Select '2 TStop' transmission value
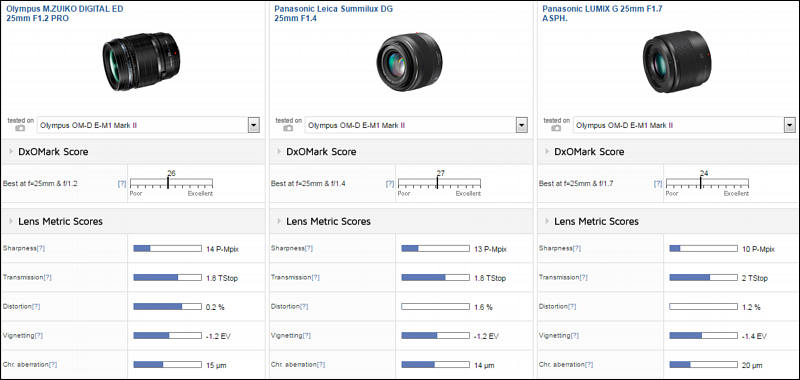The image size is (800, 380). coord(755,278)
